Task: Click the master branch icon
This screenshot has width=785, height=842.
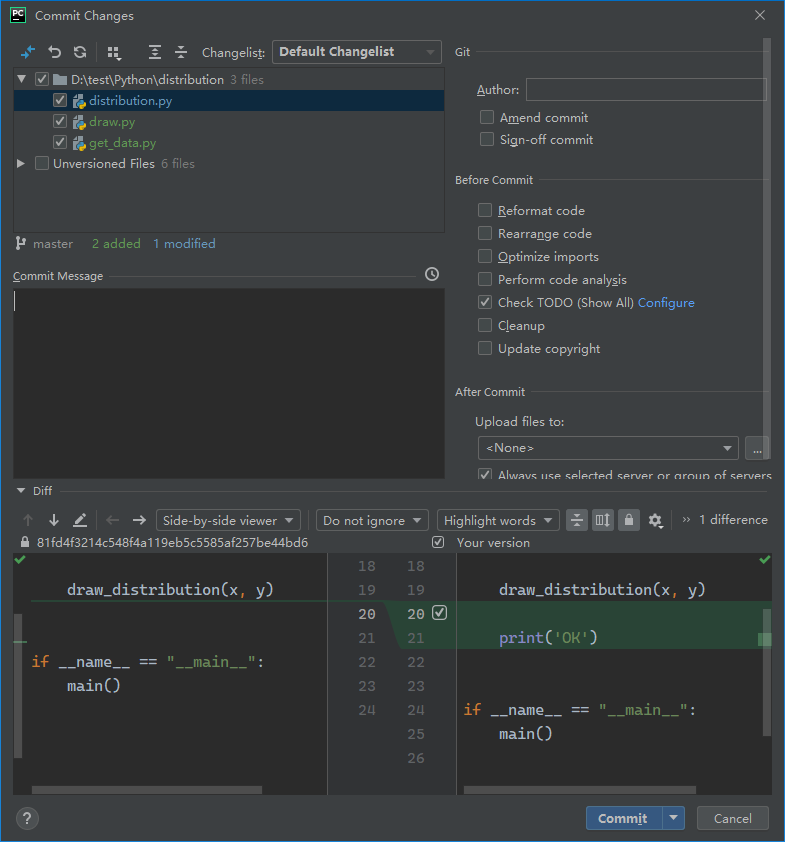Action: coord(20,243)
